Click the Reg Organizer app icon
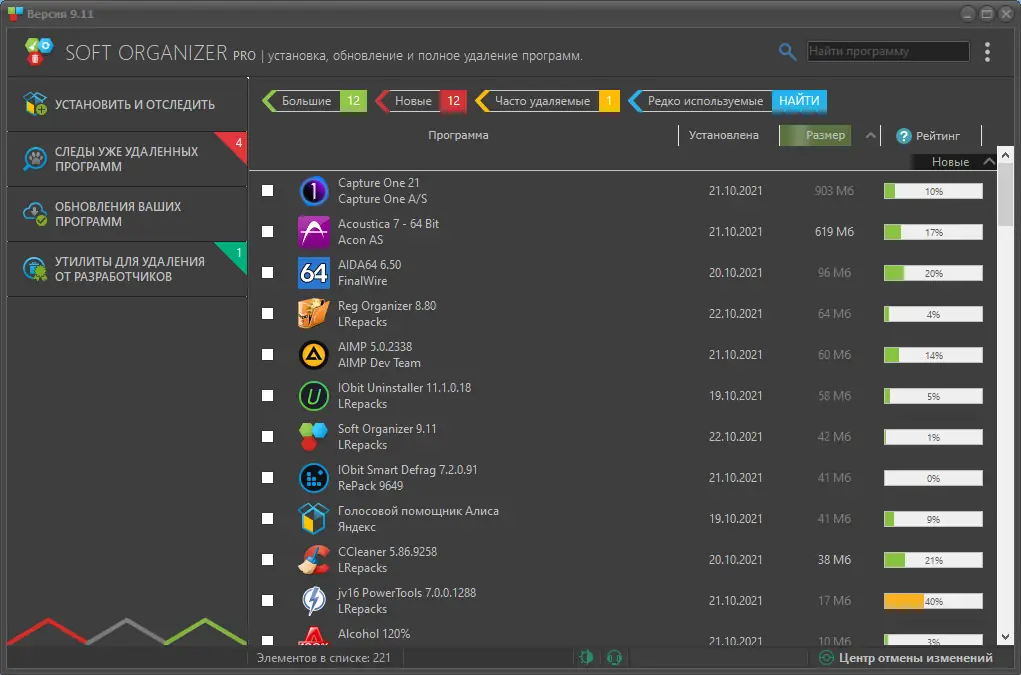This screenshot has width=1021, height=675. tap(313, 314)
